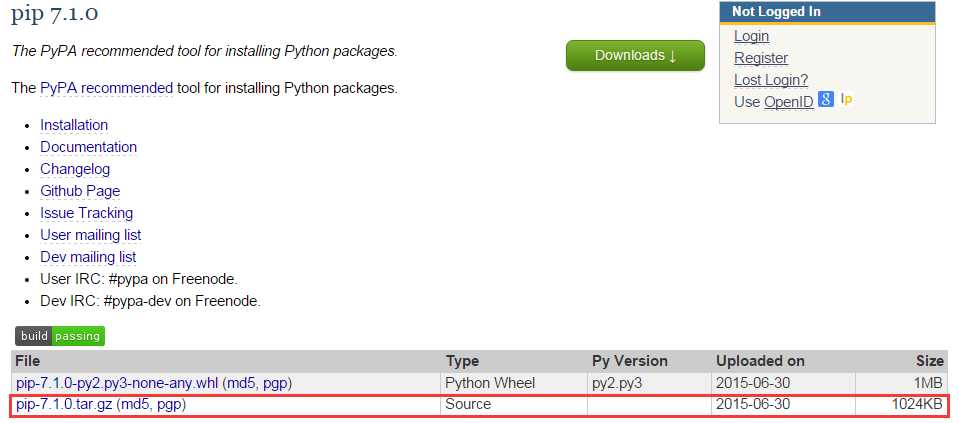The width and height of the screenshot is (959, 423).
Task: Open the Installation link
Action: click(74, 125)
